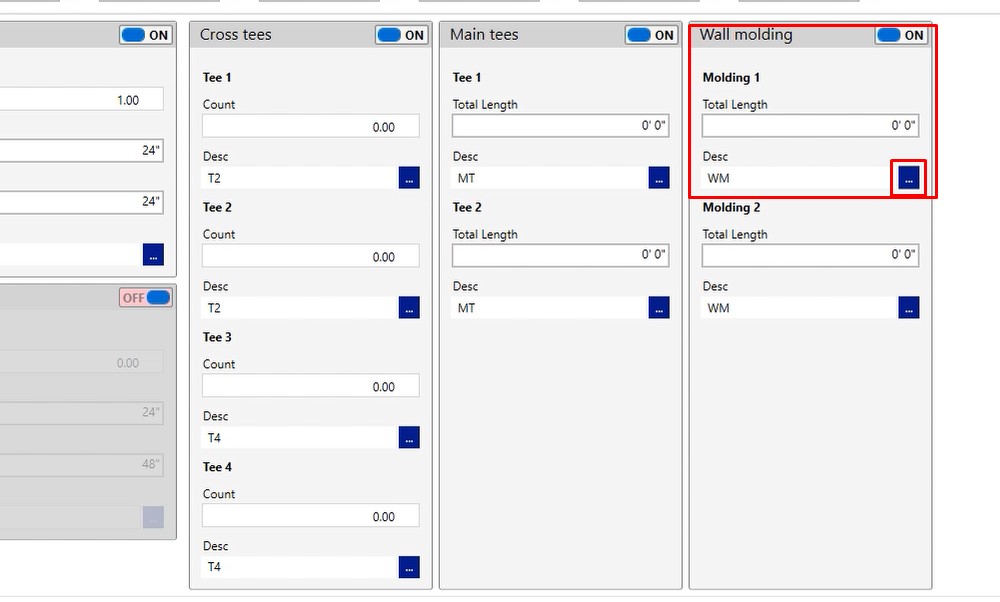Open the browse button for Cross tees Tee 1 Desc
This screenshot has width=1000, height=602.
(x=409, y=178)
